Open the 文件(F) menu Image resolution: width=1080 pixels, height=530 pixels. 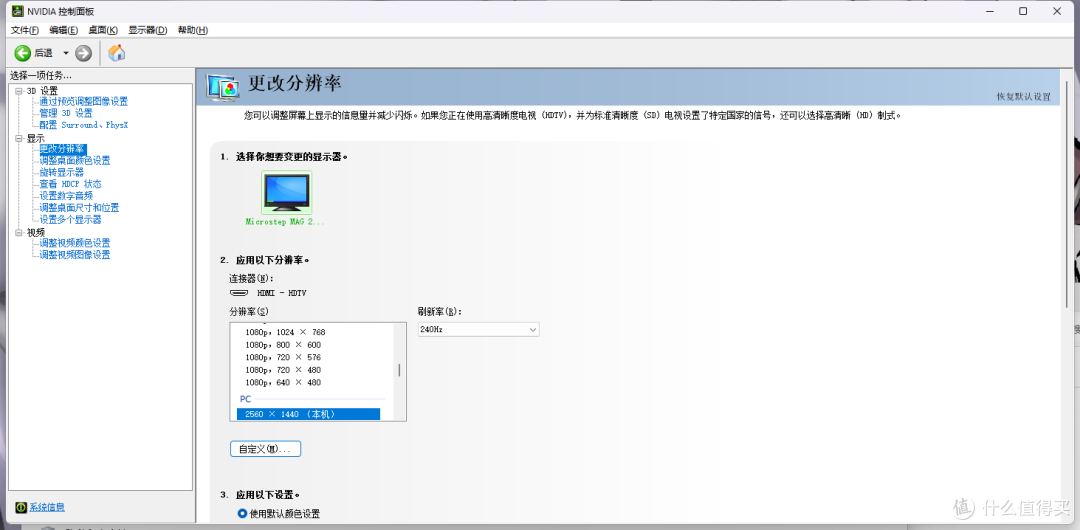tap(25, 30)
